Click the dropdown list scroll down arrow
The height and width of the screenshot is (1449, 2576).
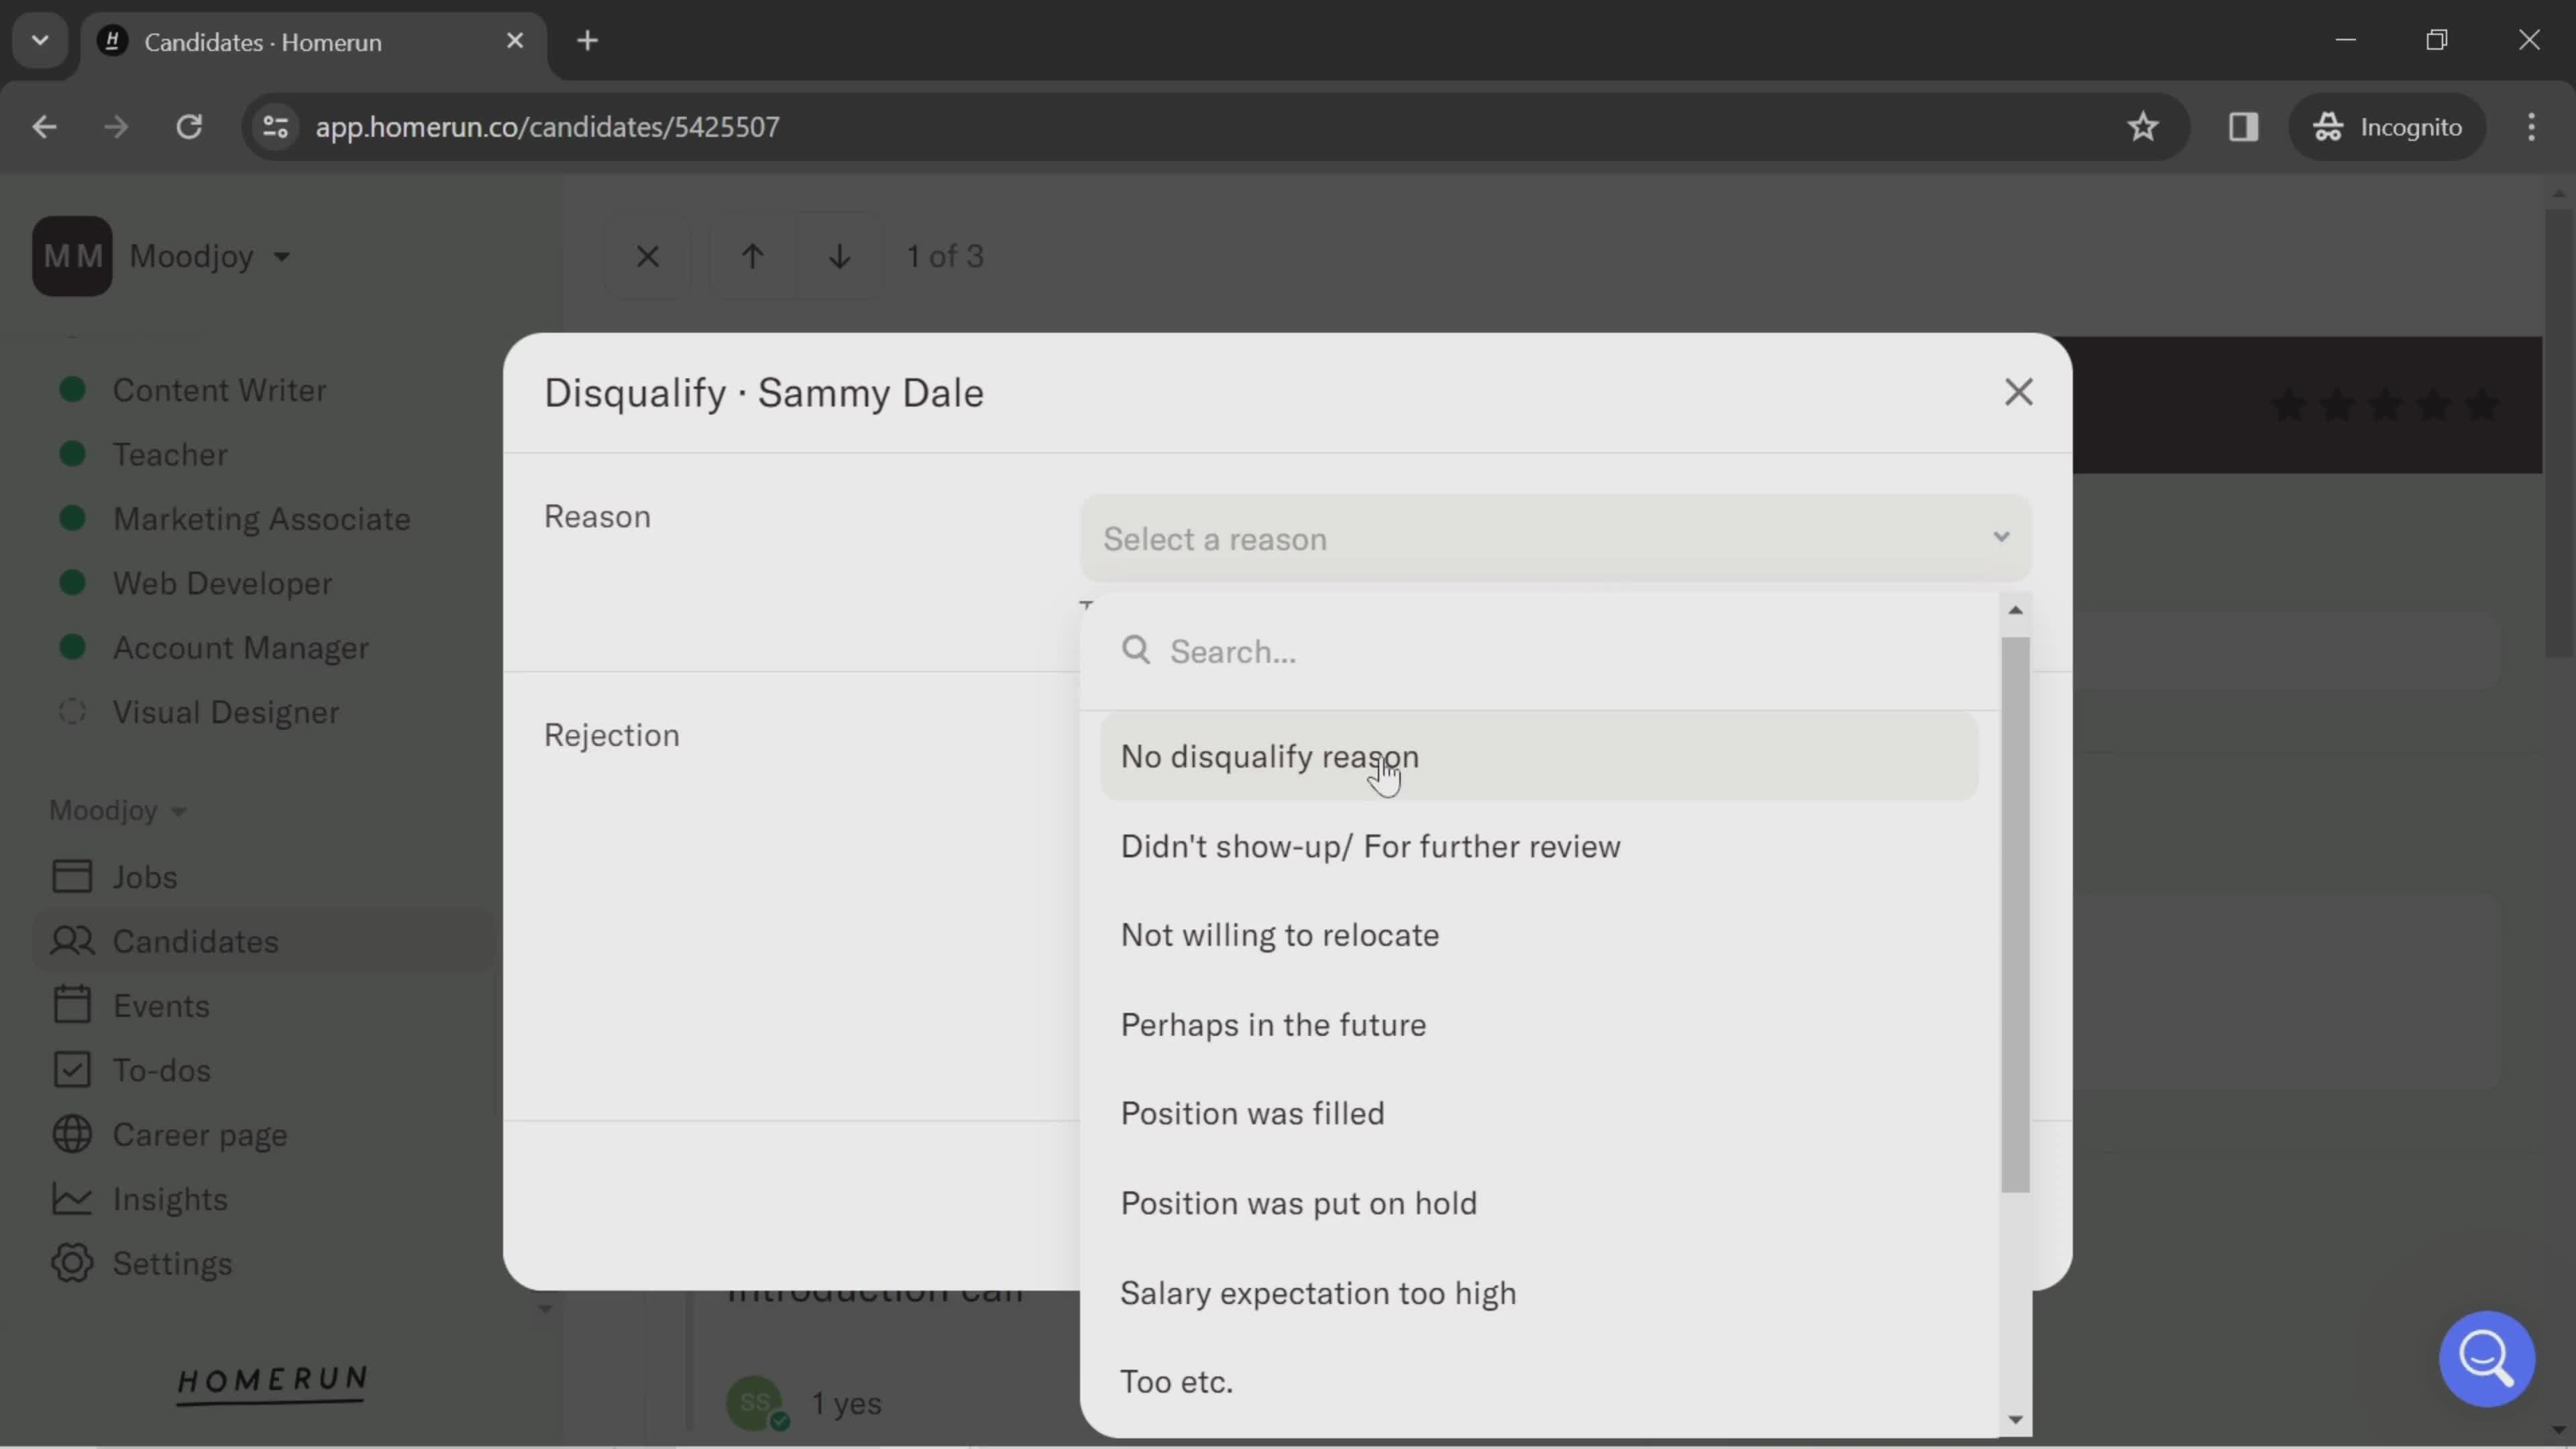(x=2015, y=1420)
